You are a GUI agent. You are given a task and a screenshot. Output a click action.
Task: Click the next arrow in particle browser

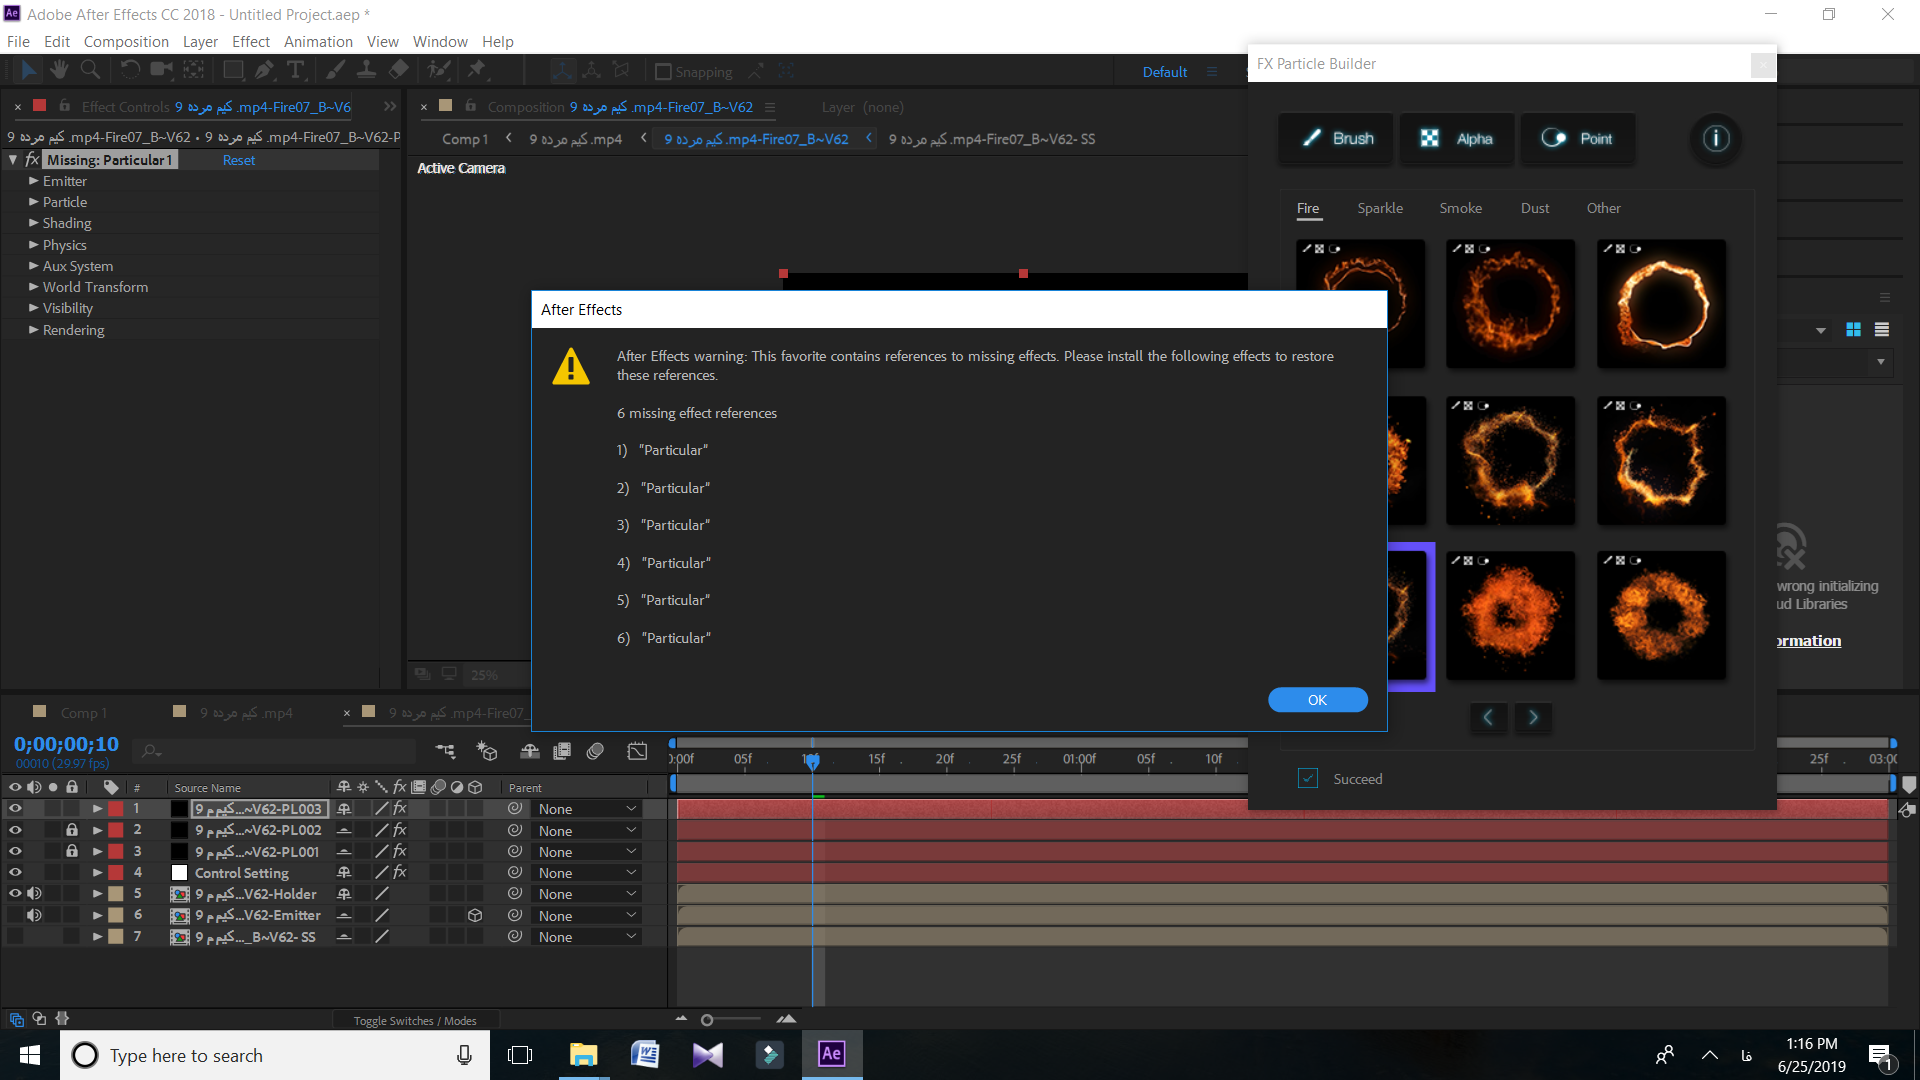pyautogui.click(x=1534, y=715)
